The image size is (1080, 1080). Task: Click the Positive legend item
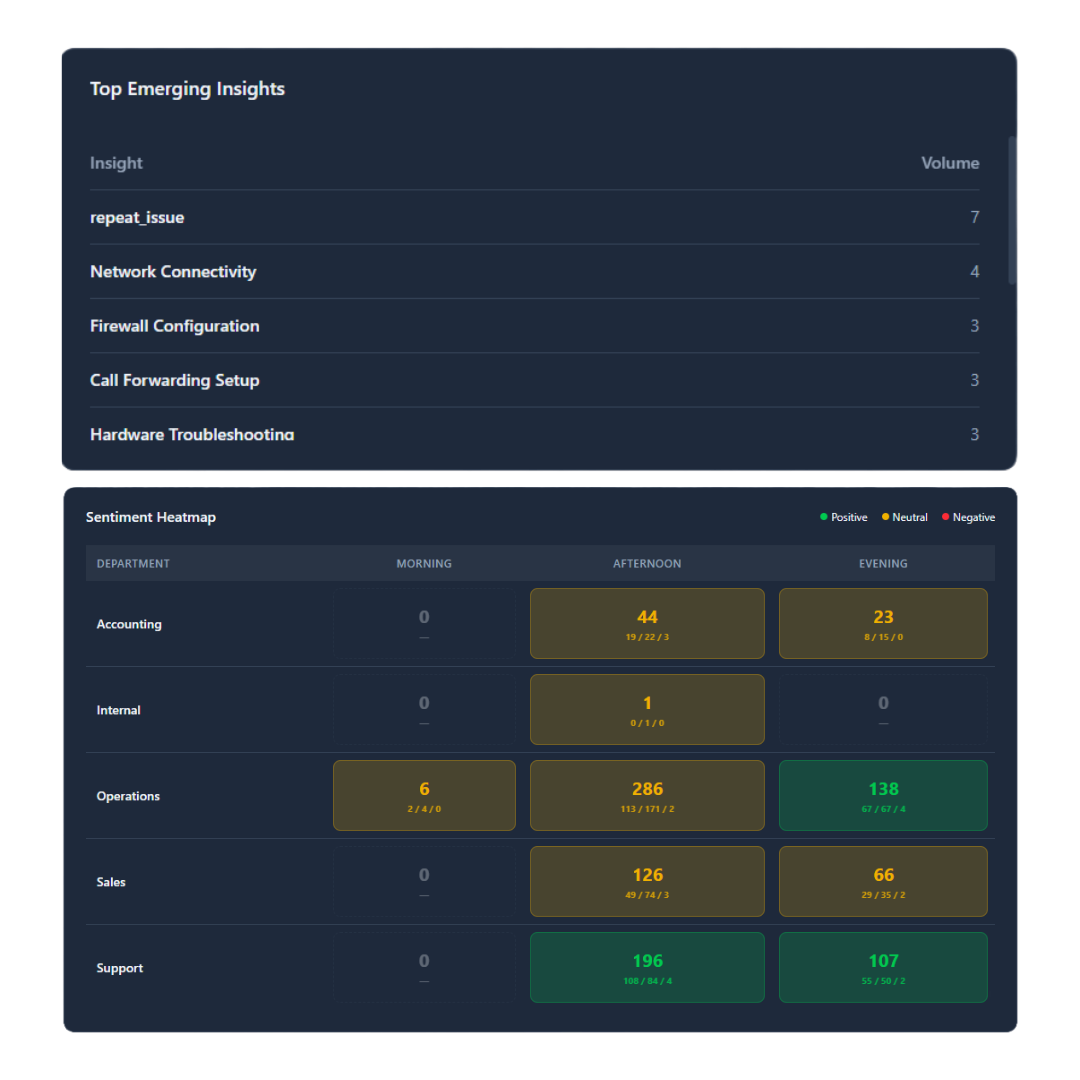844,517
